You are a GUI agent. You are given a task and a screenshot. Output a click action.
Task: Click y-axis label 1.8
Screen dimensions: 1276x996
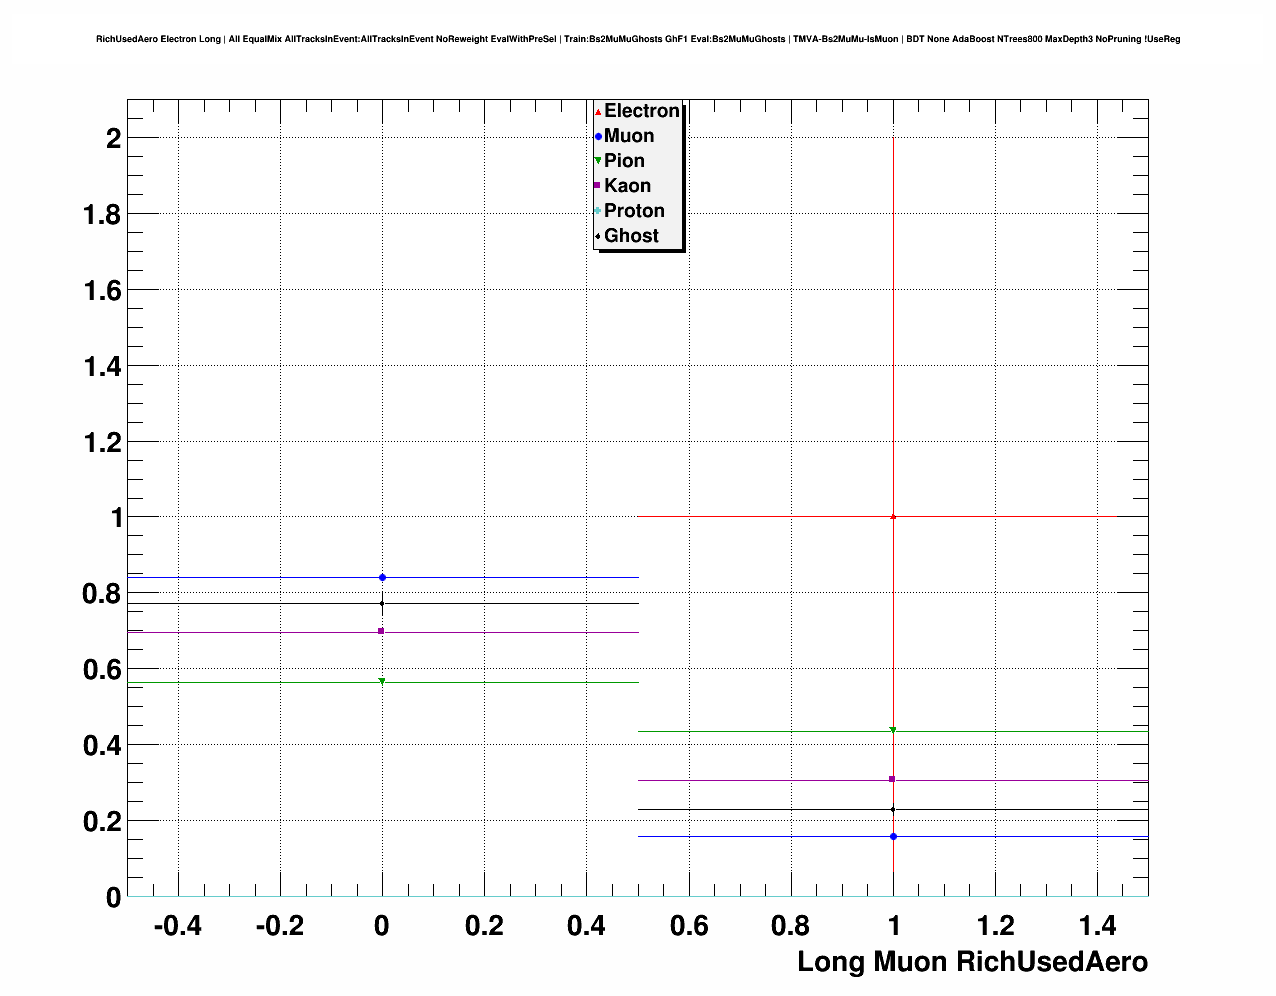(x=103, y=214)
